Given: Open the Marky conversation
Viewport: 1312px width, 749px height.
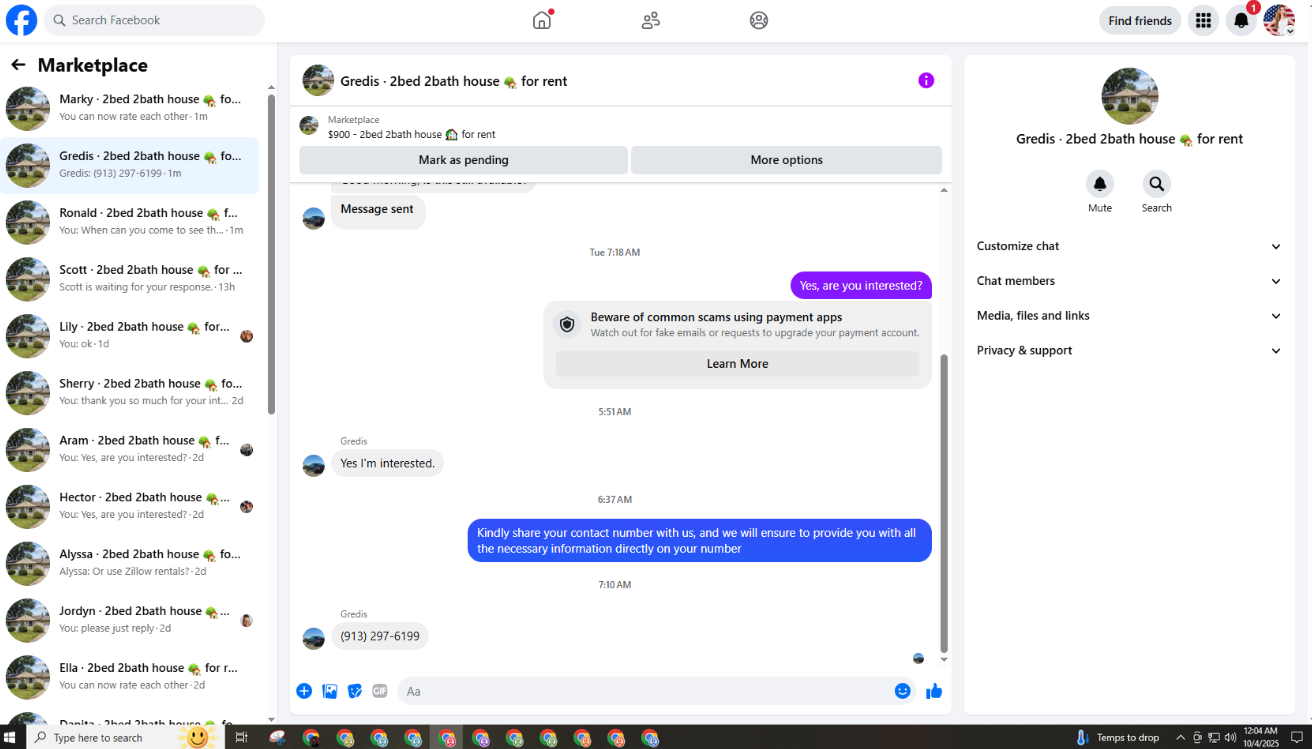Looking at the screenshot, I should 130,108.
